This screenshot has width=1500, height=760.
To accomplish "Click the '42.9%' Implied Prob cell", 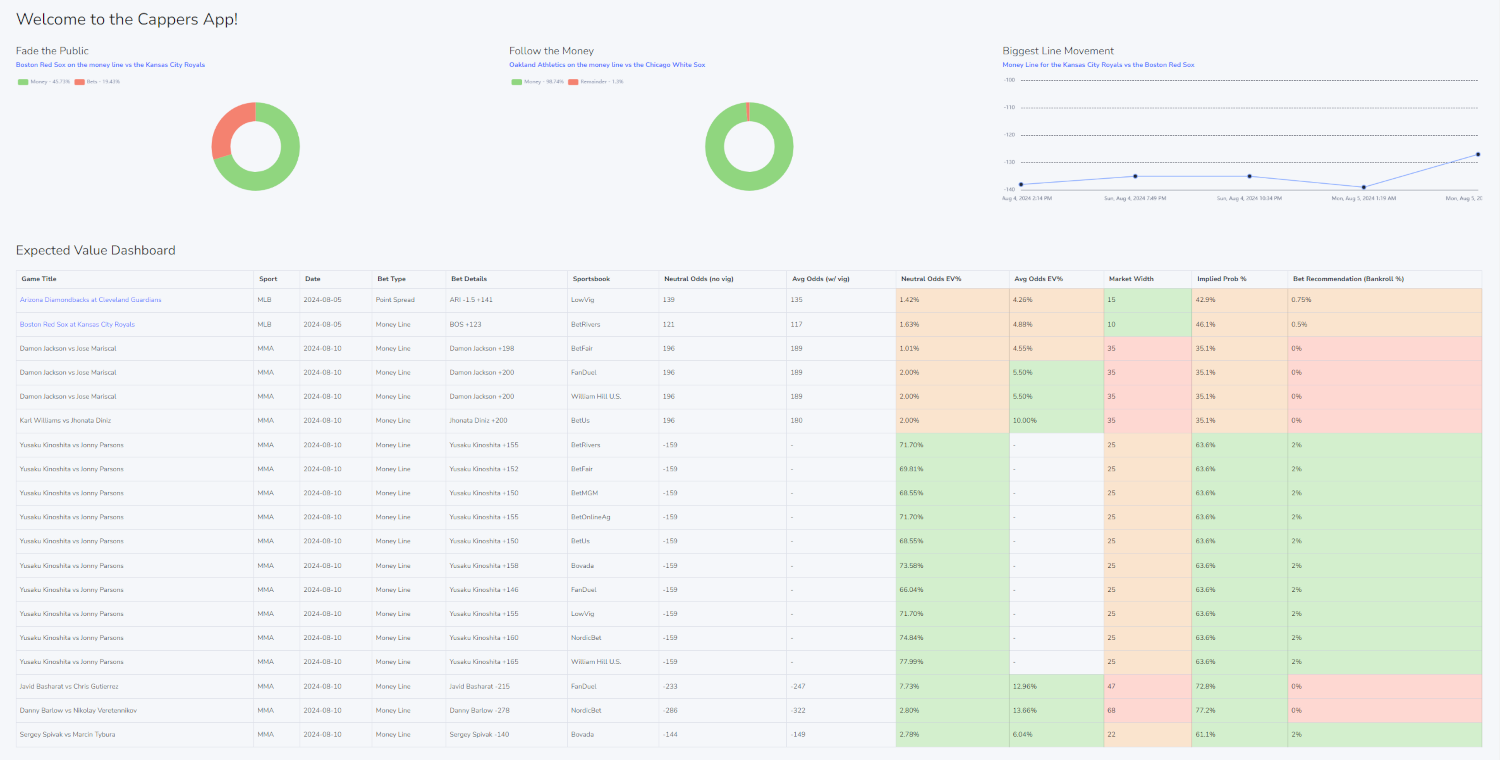I will (x=1239, y=300).
